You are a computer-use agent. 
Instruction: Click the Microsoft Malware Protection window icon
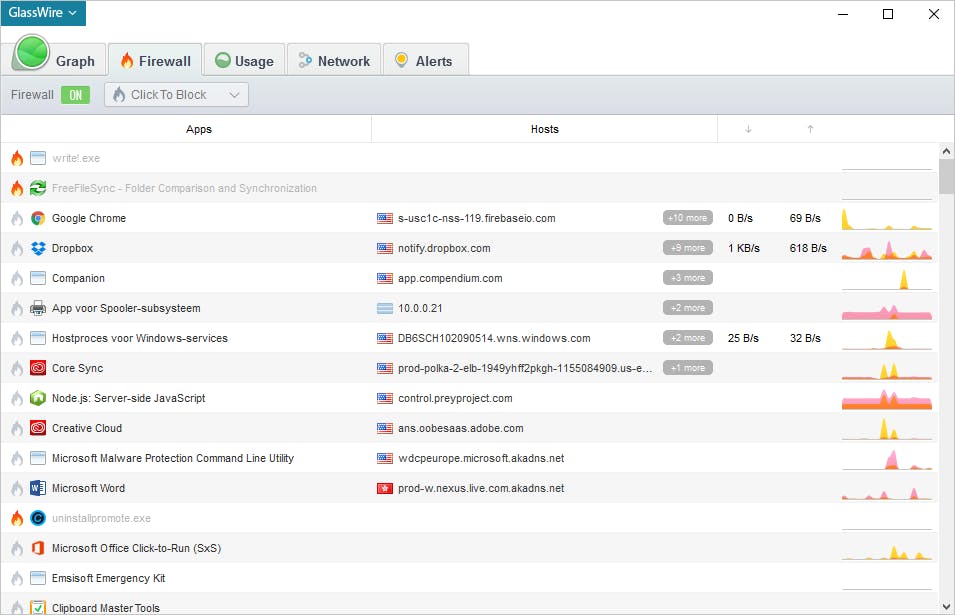coord(38,458)
